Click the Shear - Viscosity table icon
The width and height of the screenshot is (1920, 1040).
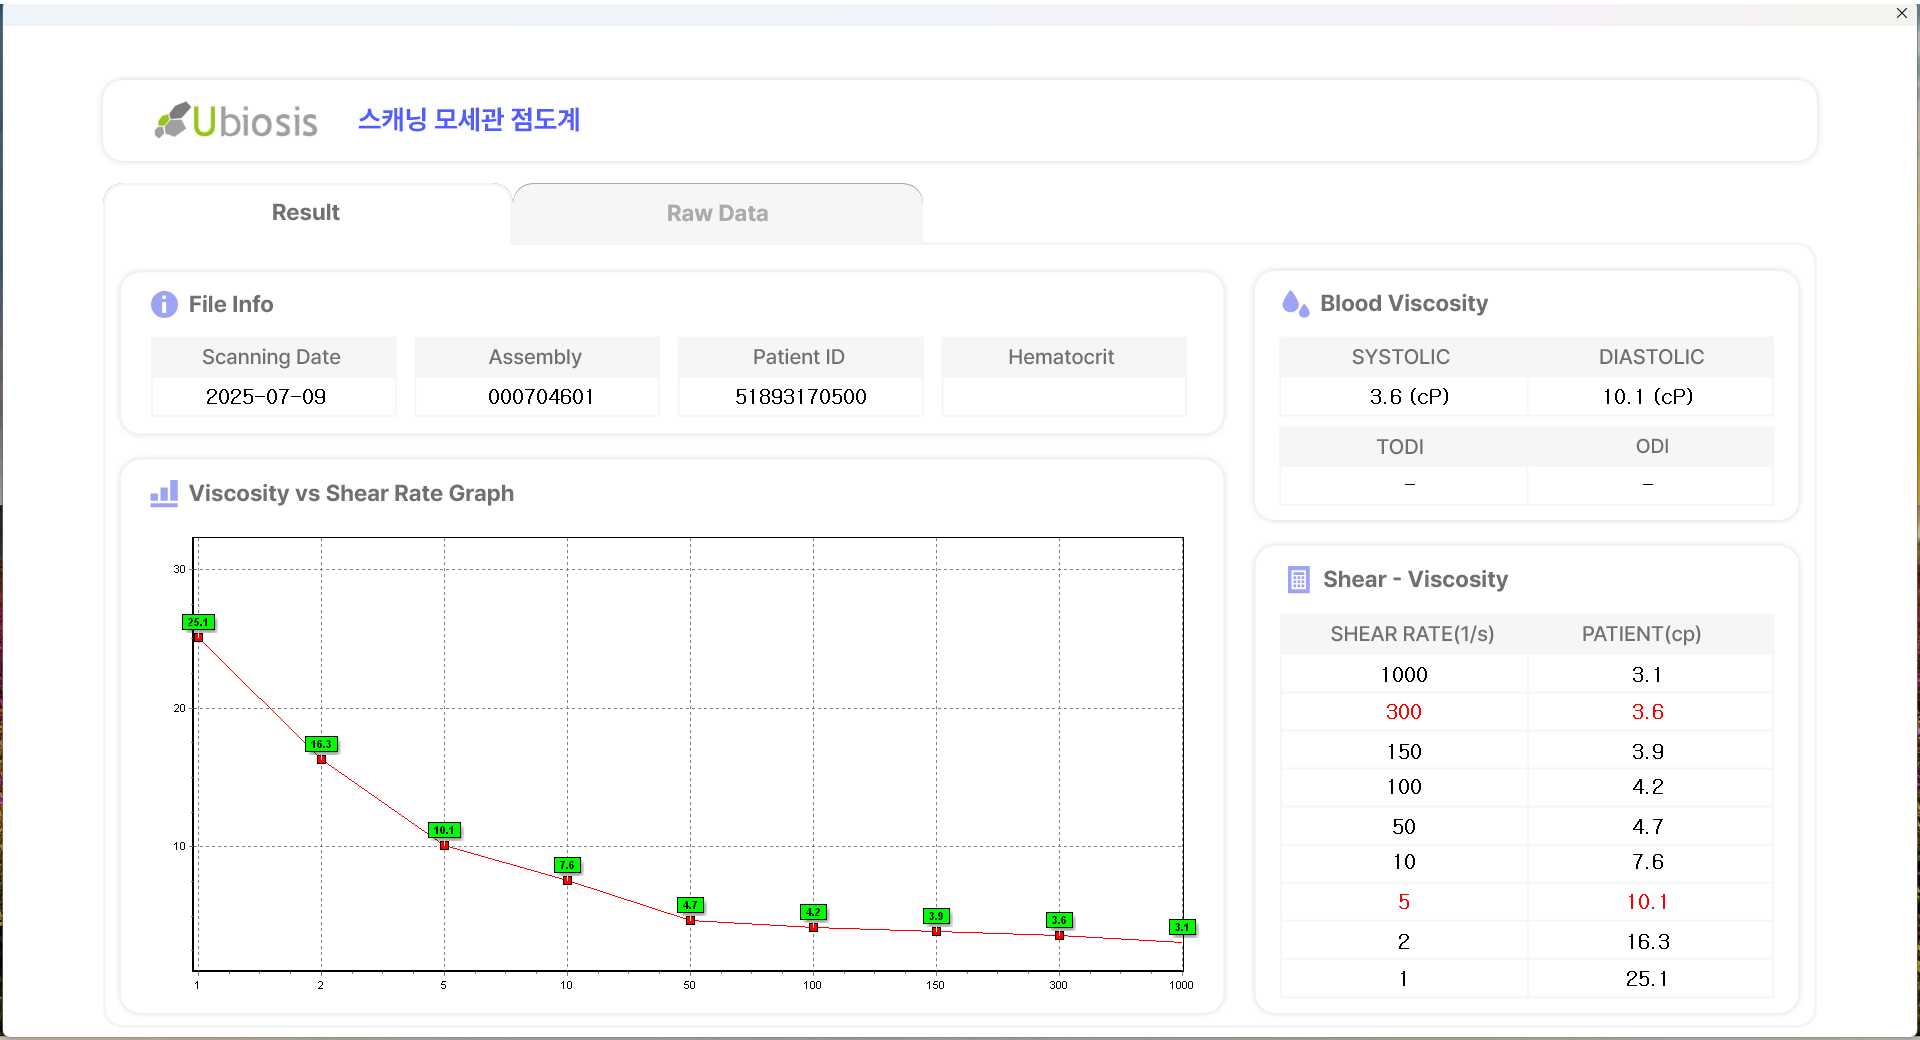click(1298, 580)
